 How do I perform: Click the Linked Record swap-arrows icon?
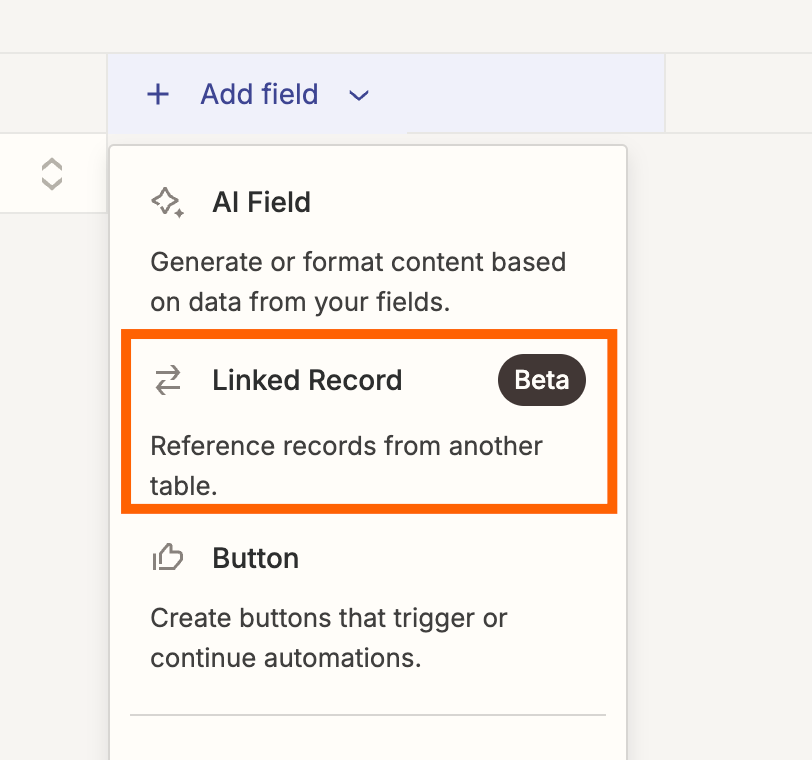click(167, 381)
